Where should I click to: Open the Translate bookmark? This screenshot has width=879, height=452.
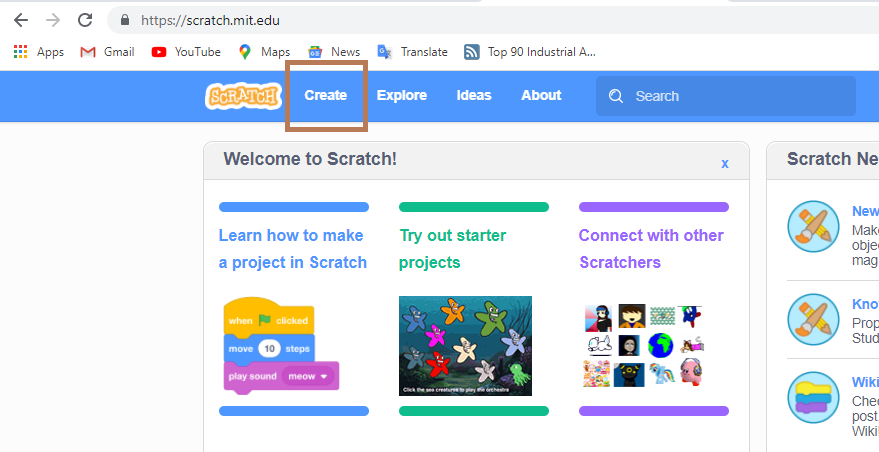(x=413, y=52)
